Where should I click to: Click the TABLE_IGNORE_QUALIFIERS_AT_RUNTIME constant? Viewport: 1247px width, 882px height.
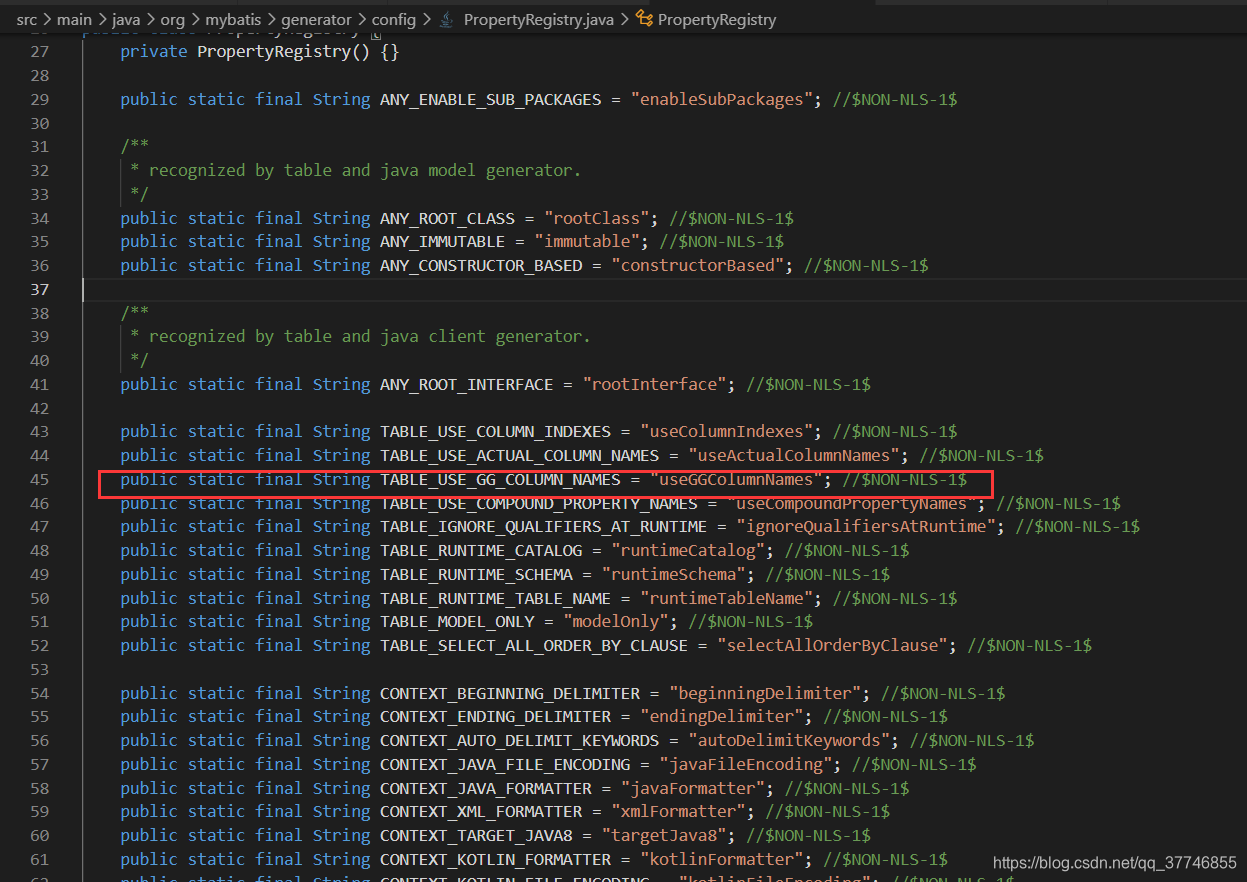pyautogui.click(x=543, y=526)
